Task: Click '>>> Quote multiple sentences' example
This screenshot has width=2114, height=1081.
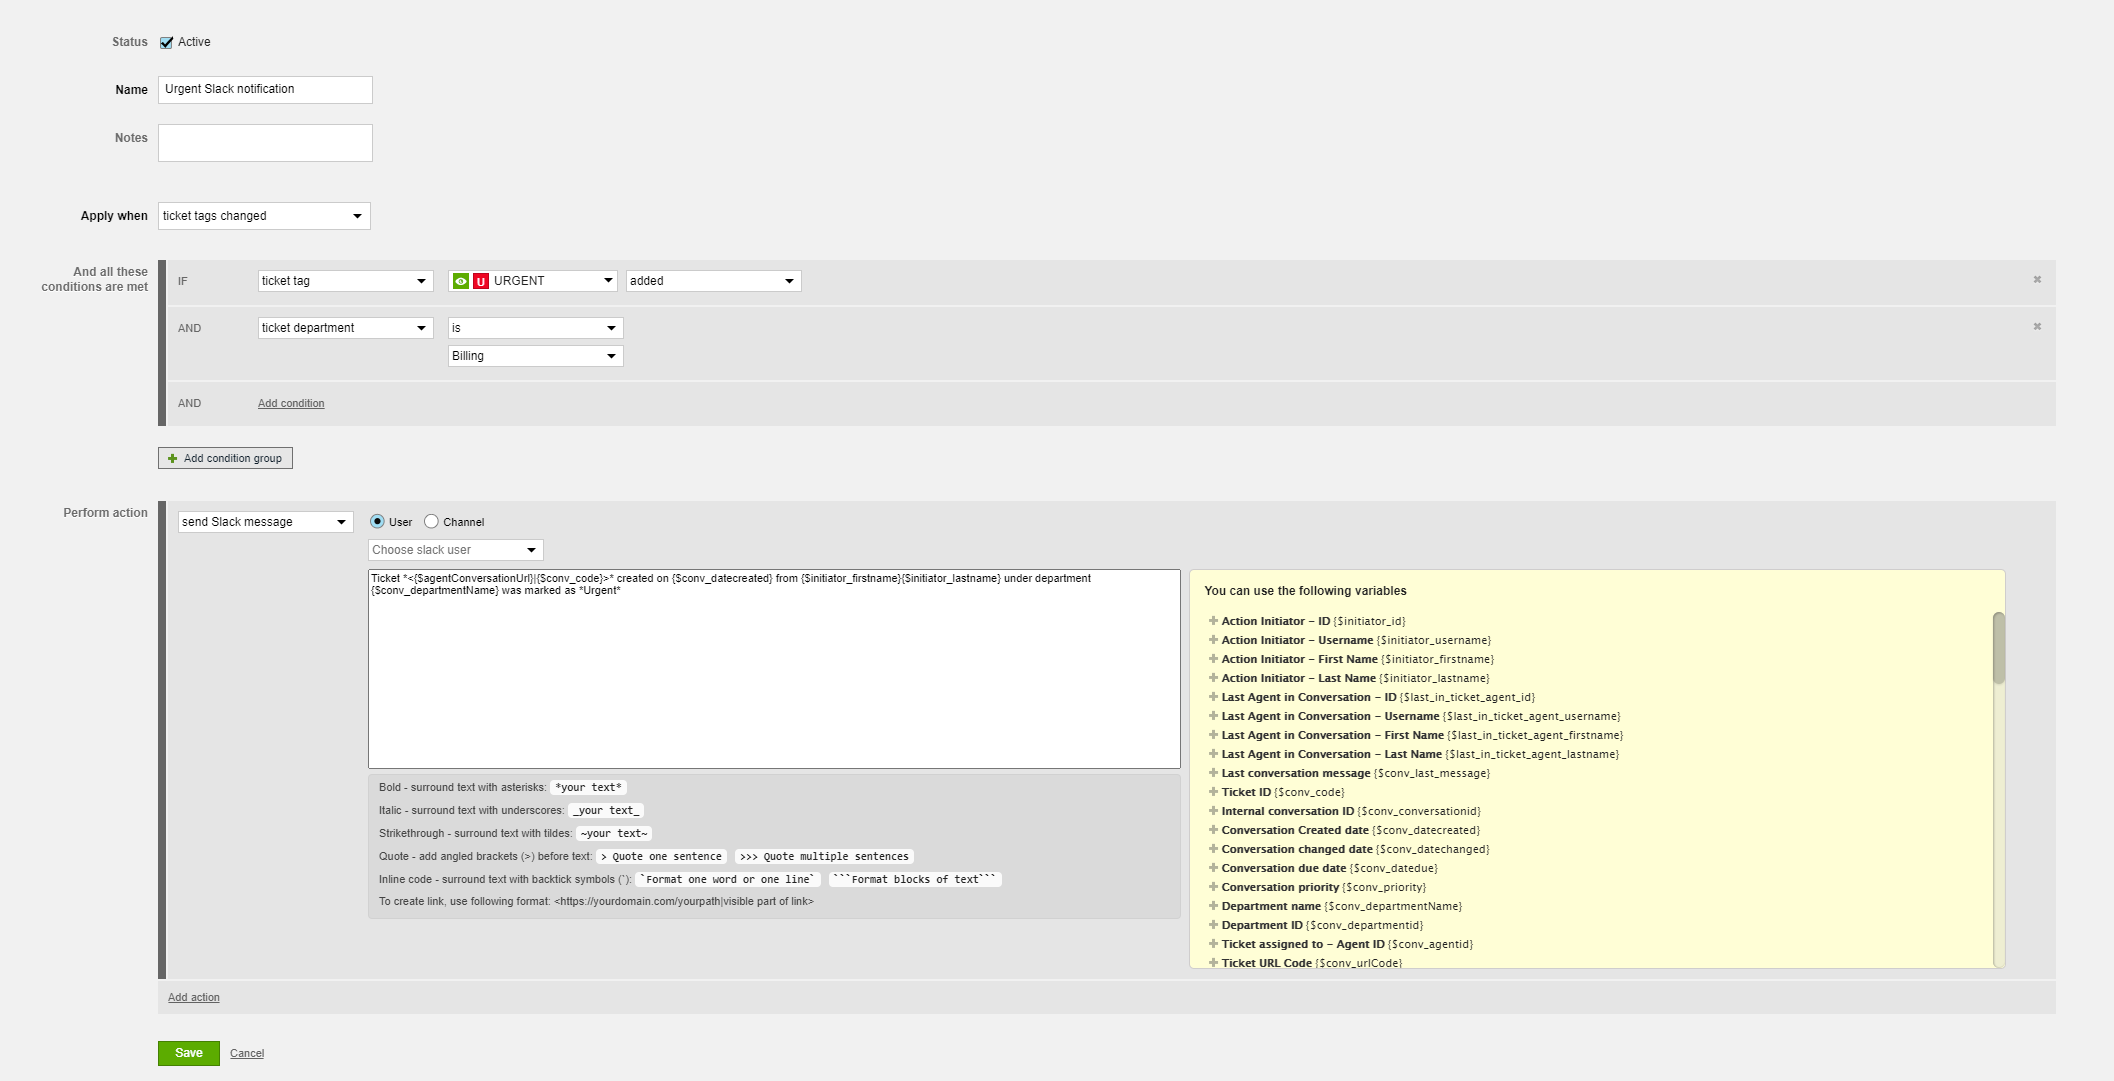Action: point(824,856)
